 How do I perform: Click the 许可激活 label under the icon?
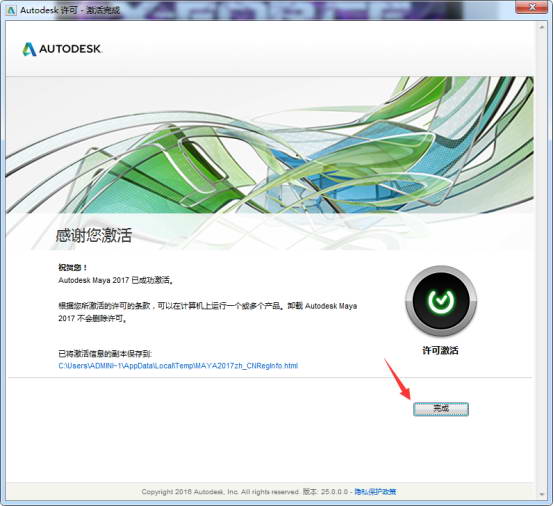(x=440, y=350)
